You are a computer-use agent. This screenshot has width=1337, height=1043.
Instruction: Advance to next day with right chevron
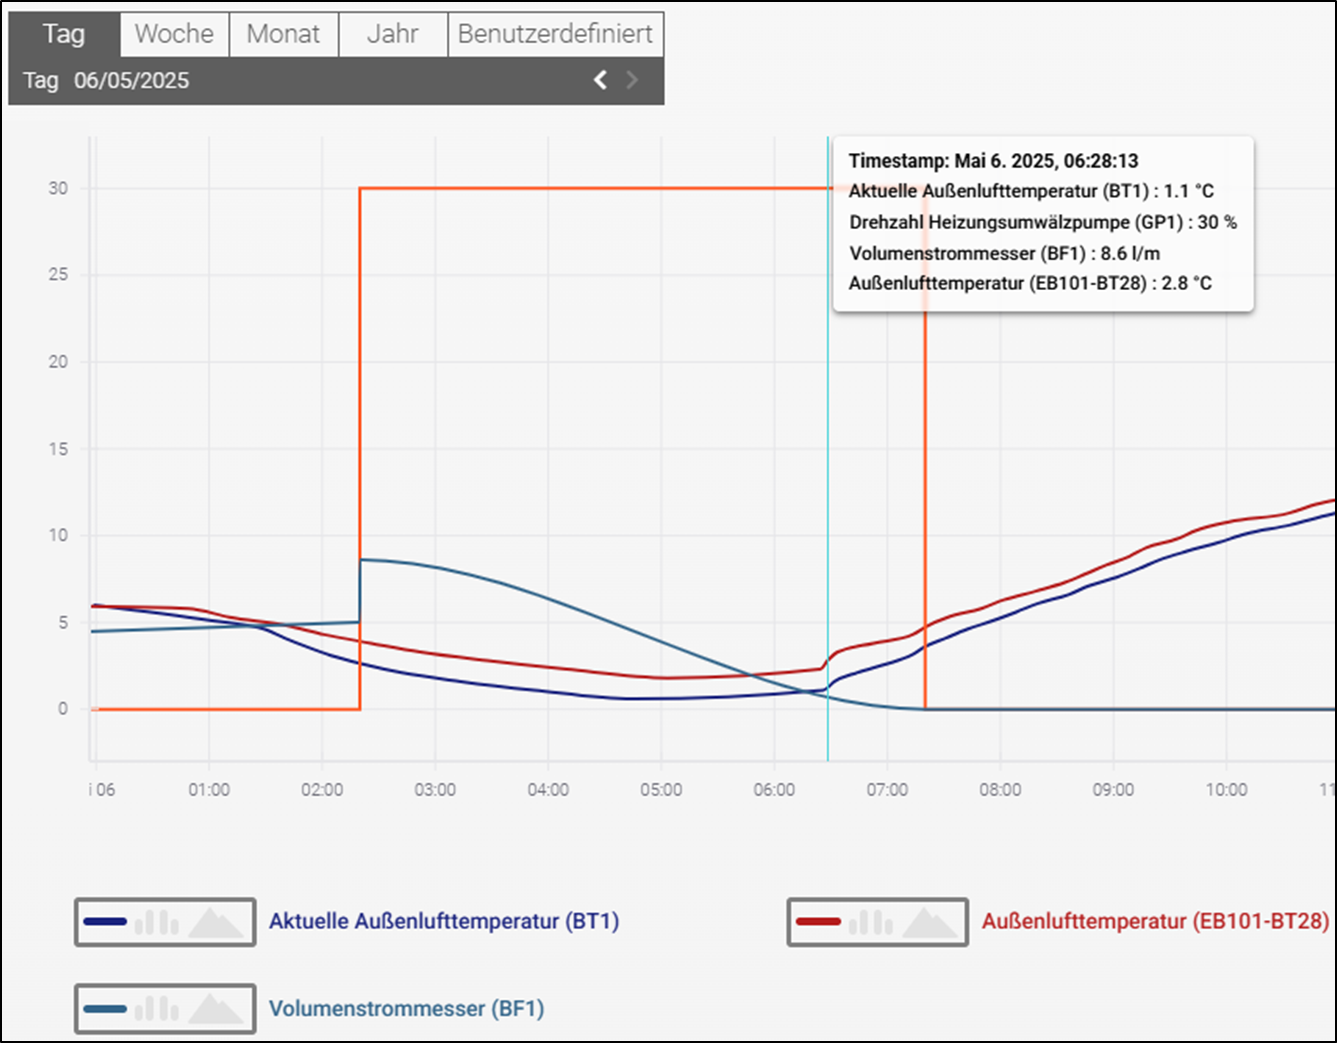click(632, 80)
